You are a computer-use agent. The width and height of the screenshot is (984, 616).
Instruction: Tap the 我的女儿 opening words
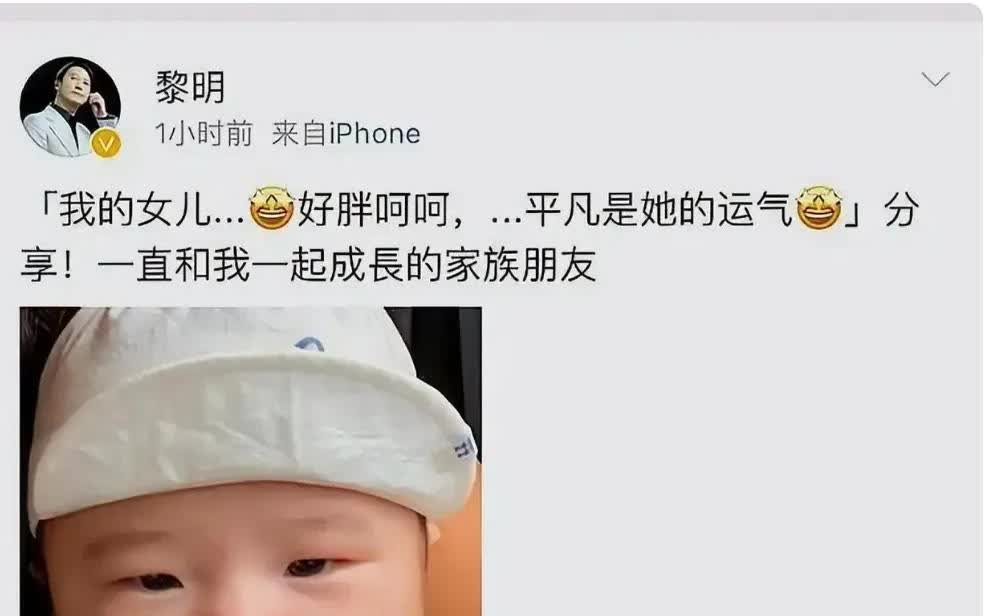click(134, 210)
